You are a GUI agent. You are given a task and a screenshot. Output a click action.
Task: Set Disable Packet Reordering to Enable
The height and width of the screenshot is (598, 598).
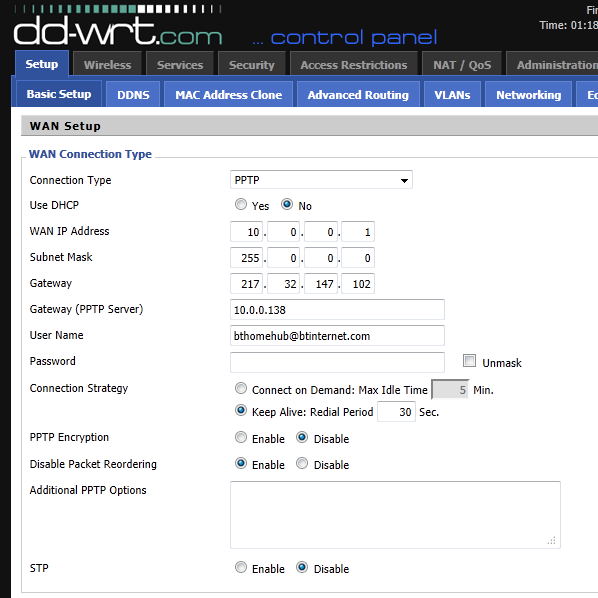point(241,463)
